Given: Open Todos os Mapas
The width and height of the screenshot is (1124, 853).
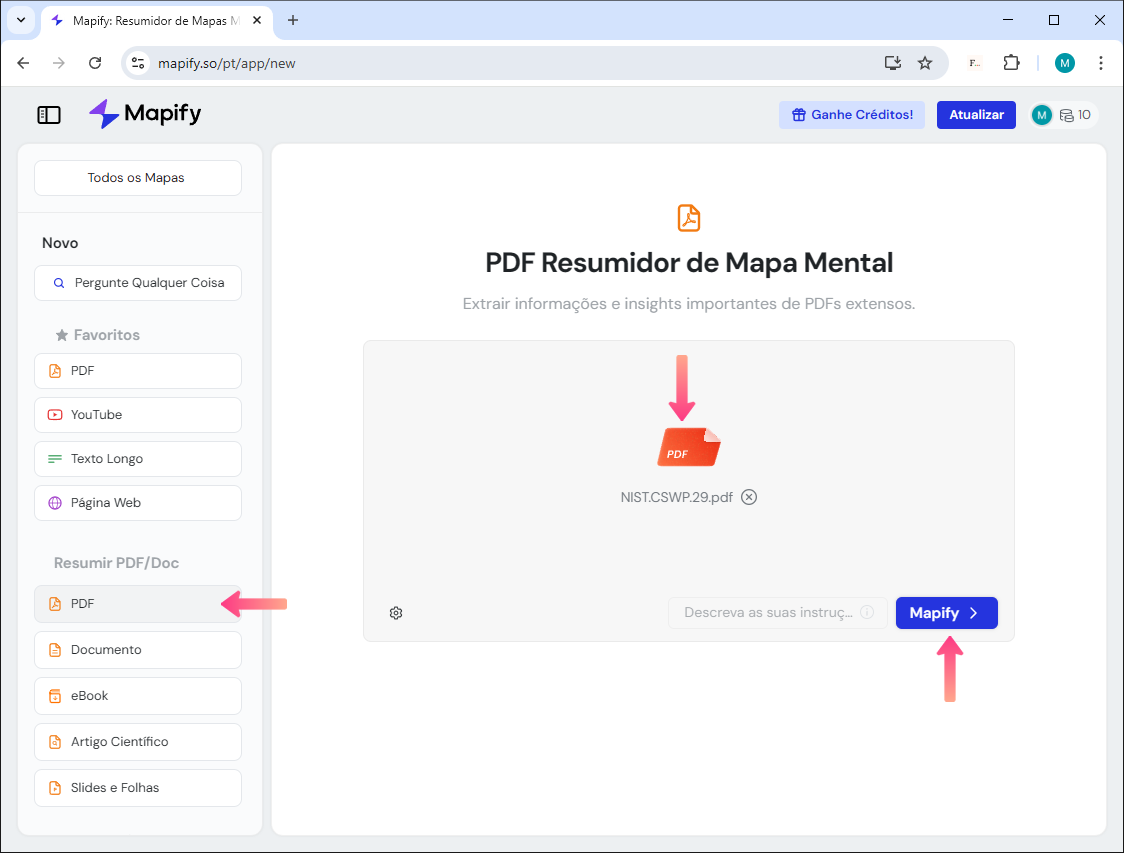Looking at the screenshot, I should [x=138, y=178].
